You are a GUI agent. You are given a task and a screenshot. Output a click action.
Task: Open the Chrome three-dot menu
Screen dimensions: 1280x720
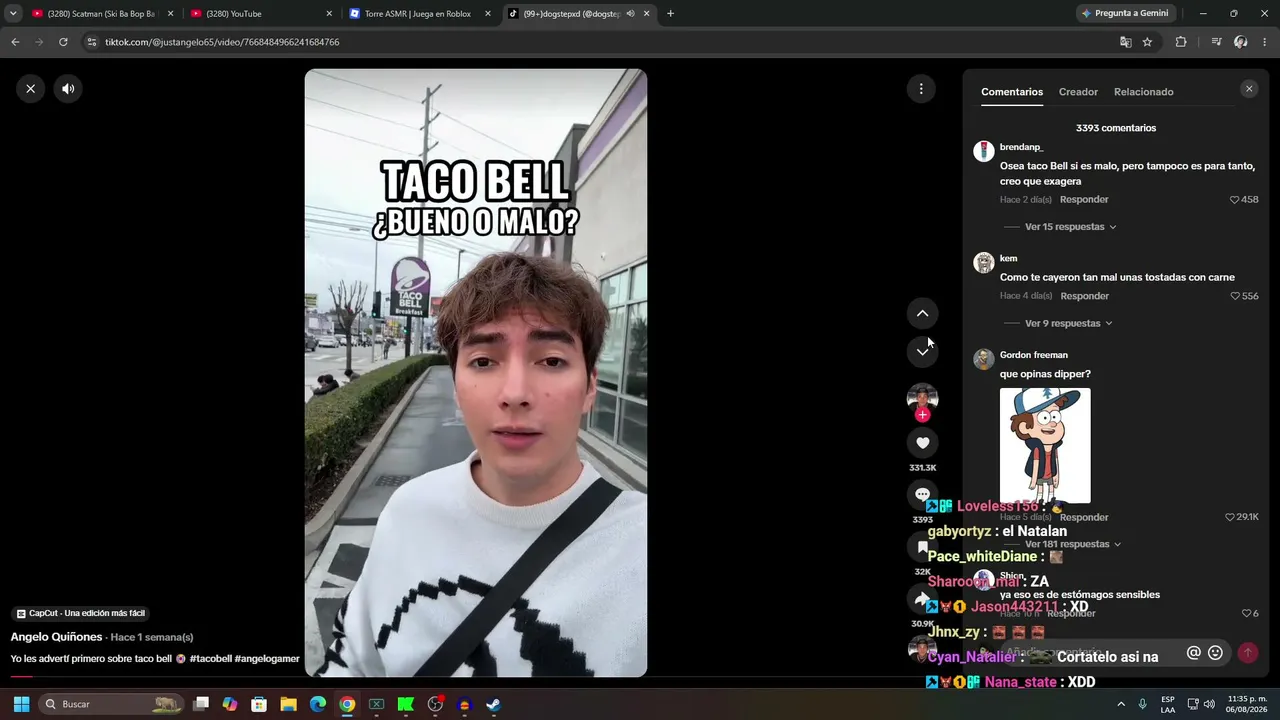[x=1265, y=42]
